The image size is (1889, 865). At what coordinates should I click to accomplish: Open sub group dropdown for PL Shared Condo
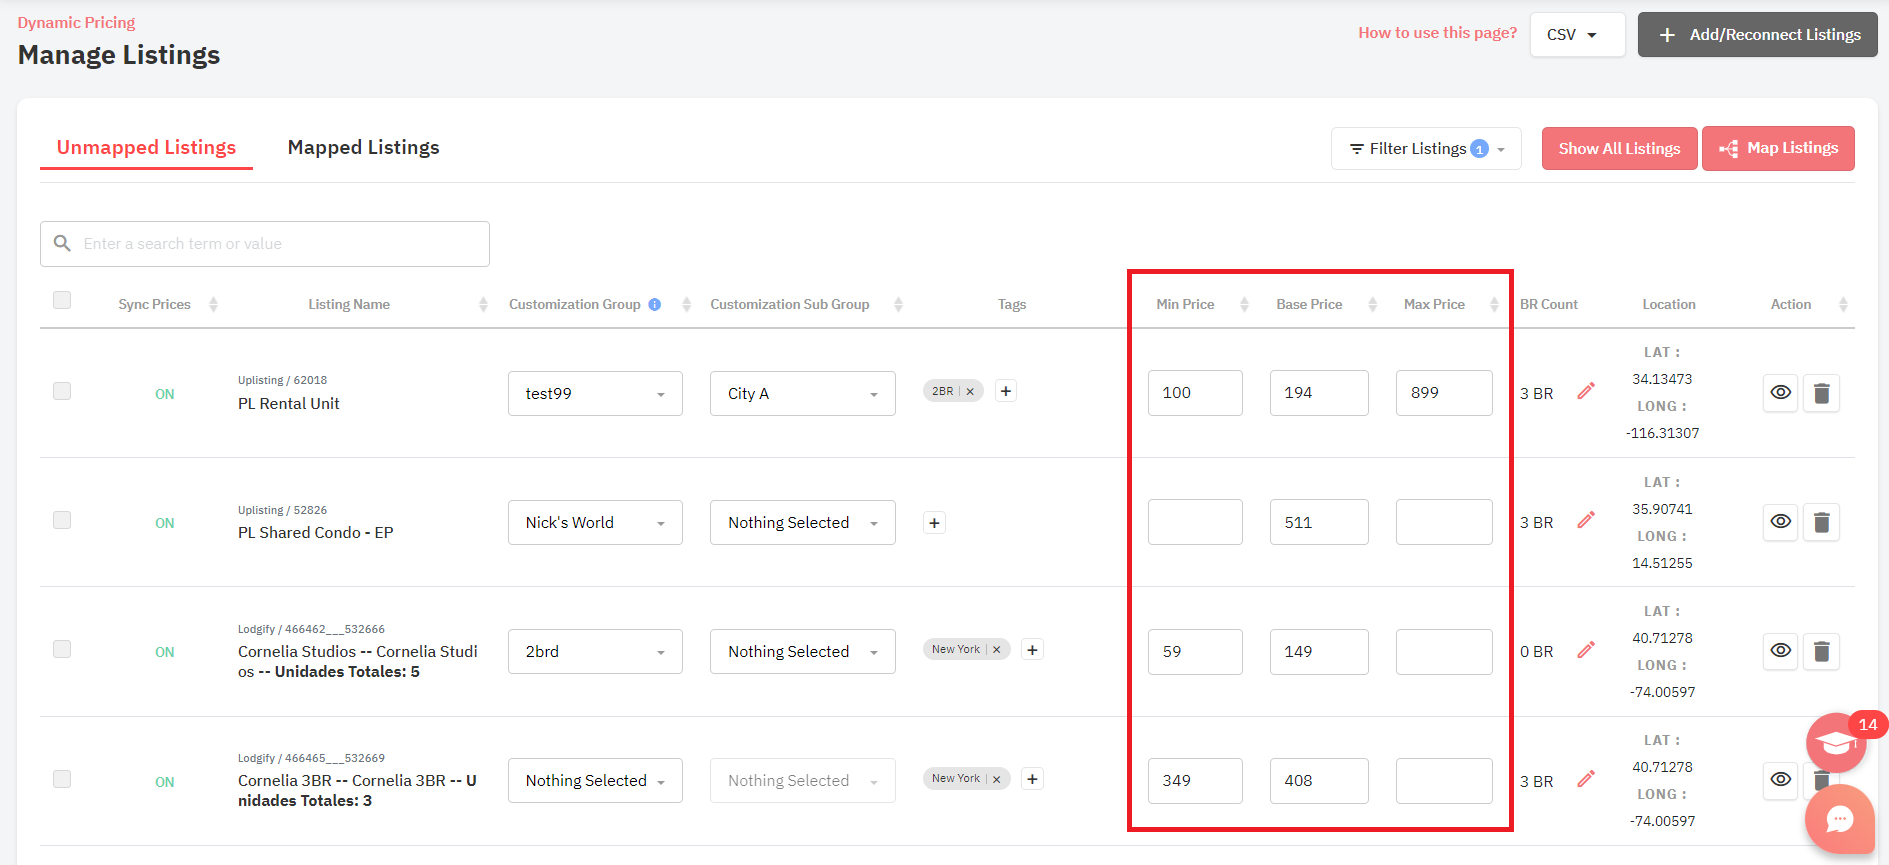click(803, 522)
